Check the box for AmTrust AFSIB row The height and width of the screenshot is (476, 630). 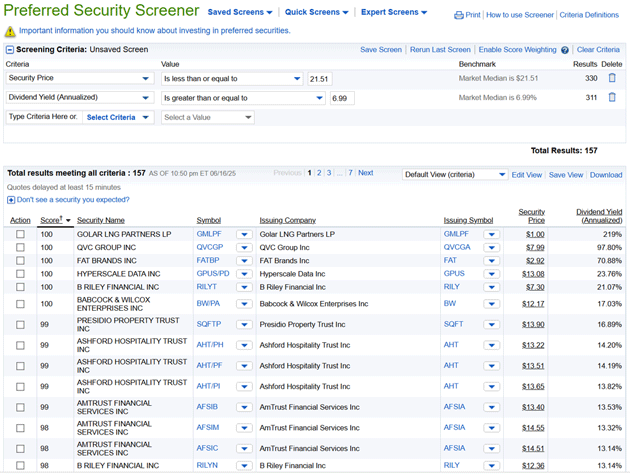pos(20,408)
